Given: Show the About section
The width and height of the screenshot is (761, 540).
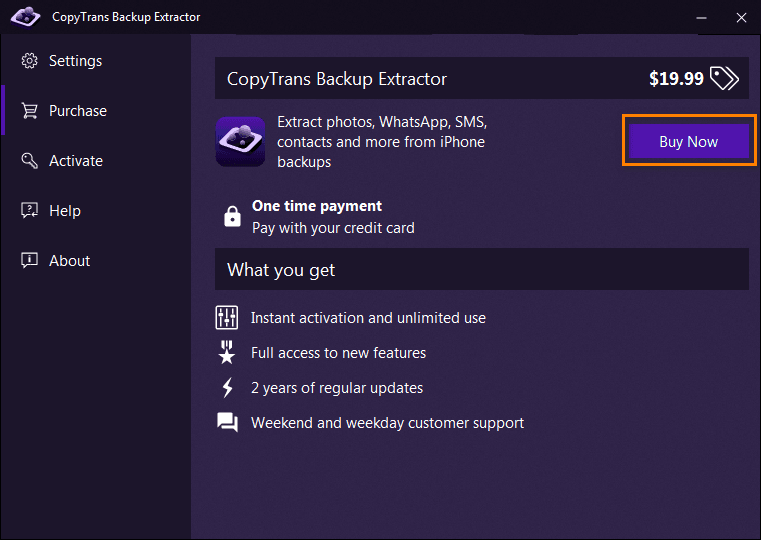Looking at the screenshot, I should click(x=96, y=261).
